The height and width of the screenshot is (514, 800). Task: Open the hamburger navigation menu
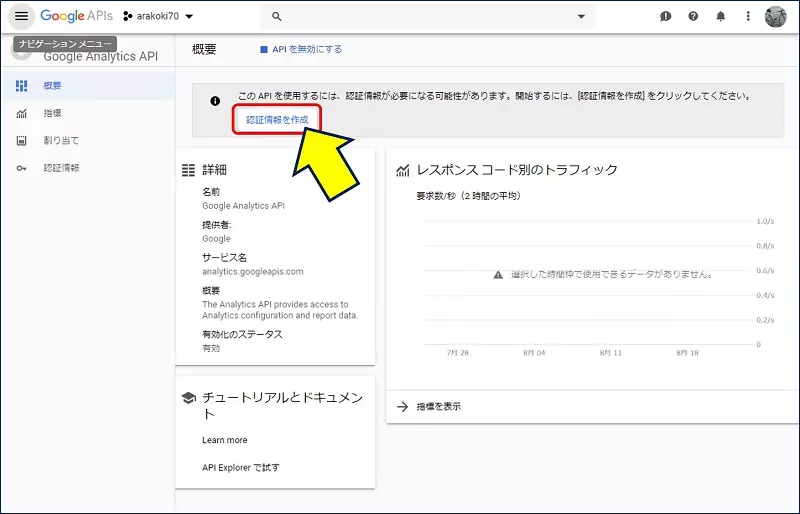(21, 16)
